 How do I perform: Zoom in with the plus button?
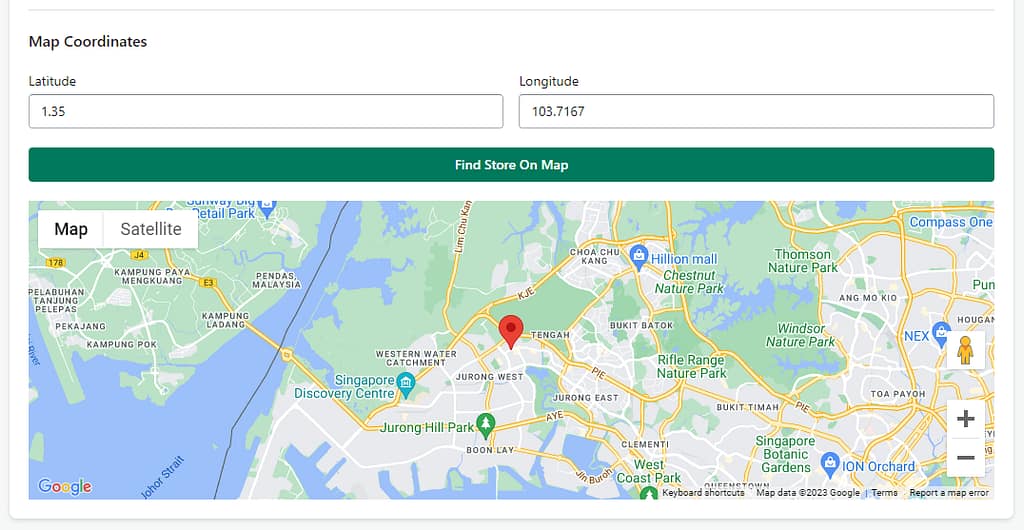965,419
